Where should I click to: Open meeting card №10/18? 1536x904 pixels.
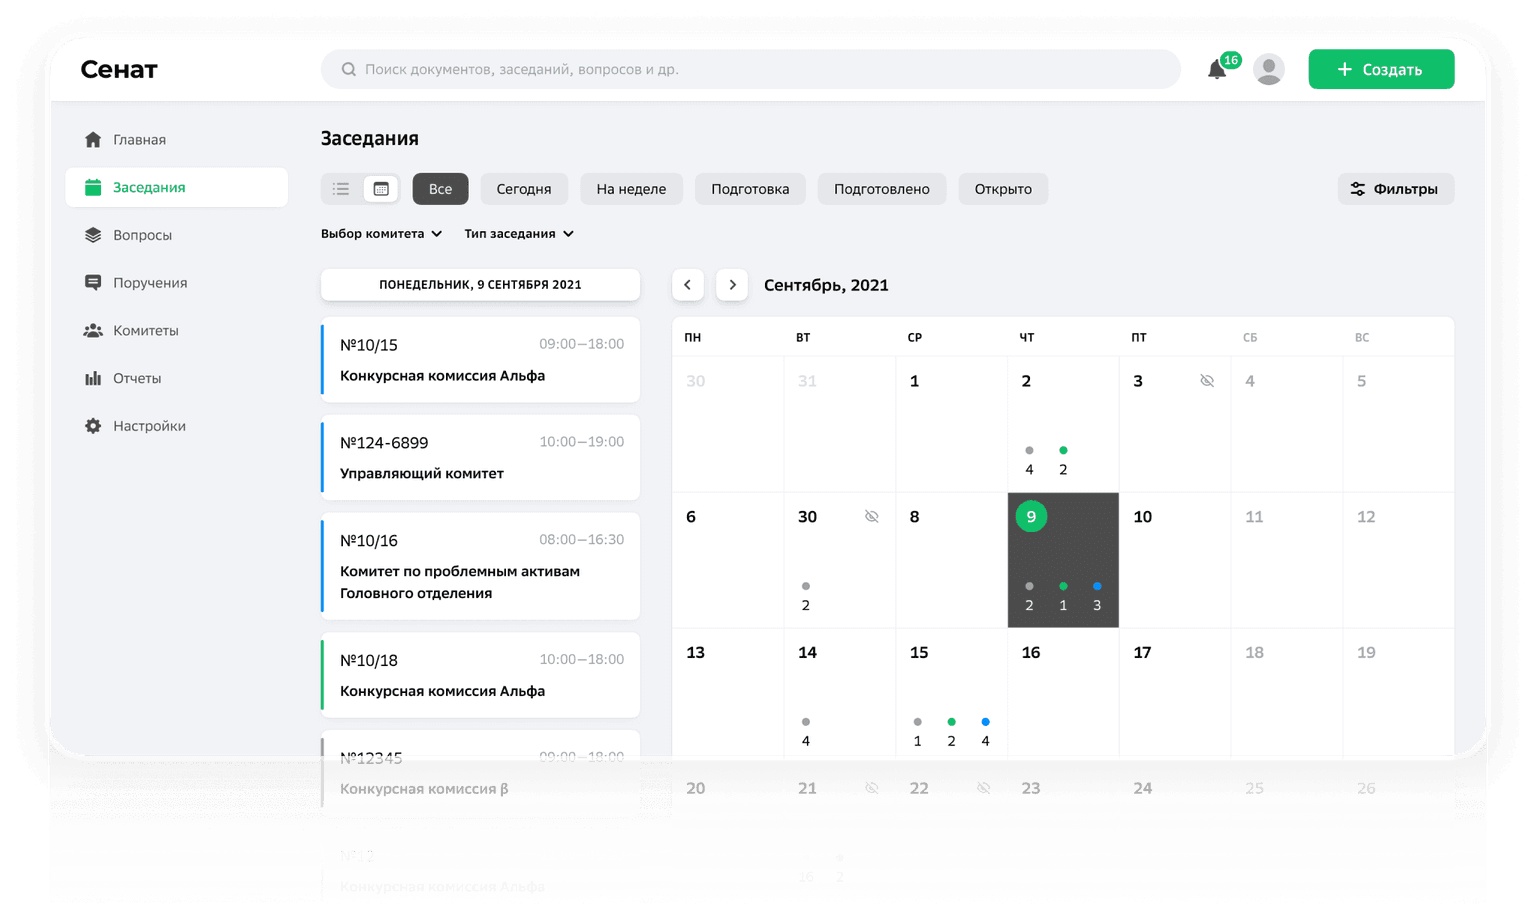pos(480,675)
